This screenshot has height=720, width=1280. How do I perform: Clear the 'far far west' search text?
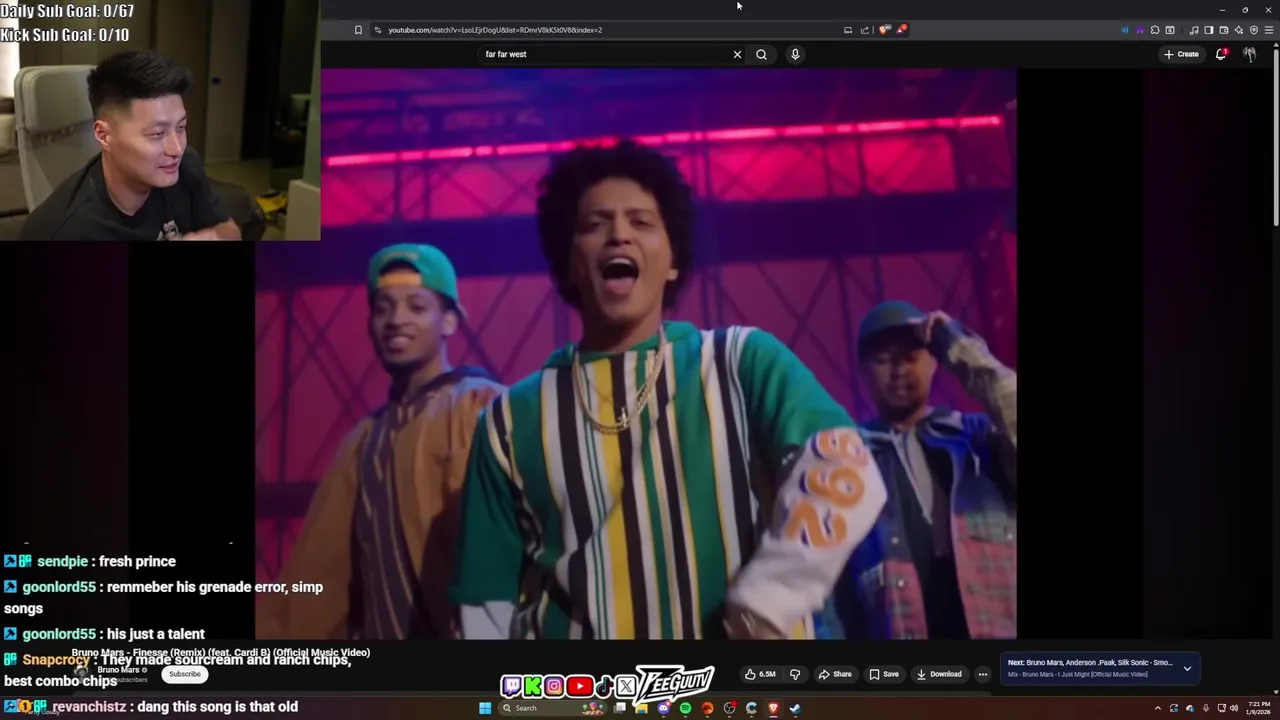point(737,54)
